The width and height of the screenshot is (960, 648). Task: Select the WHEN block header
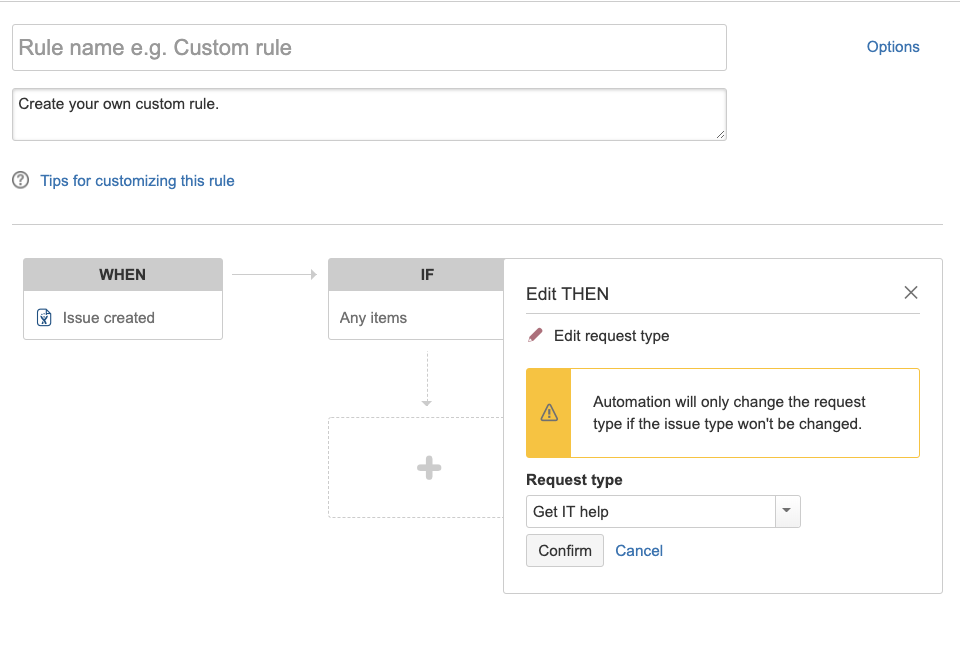(x=123, y=275)
